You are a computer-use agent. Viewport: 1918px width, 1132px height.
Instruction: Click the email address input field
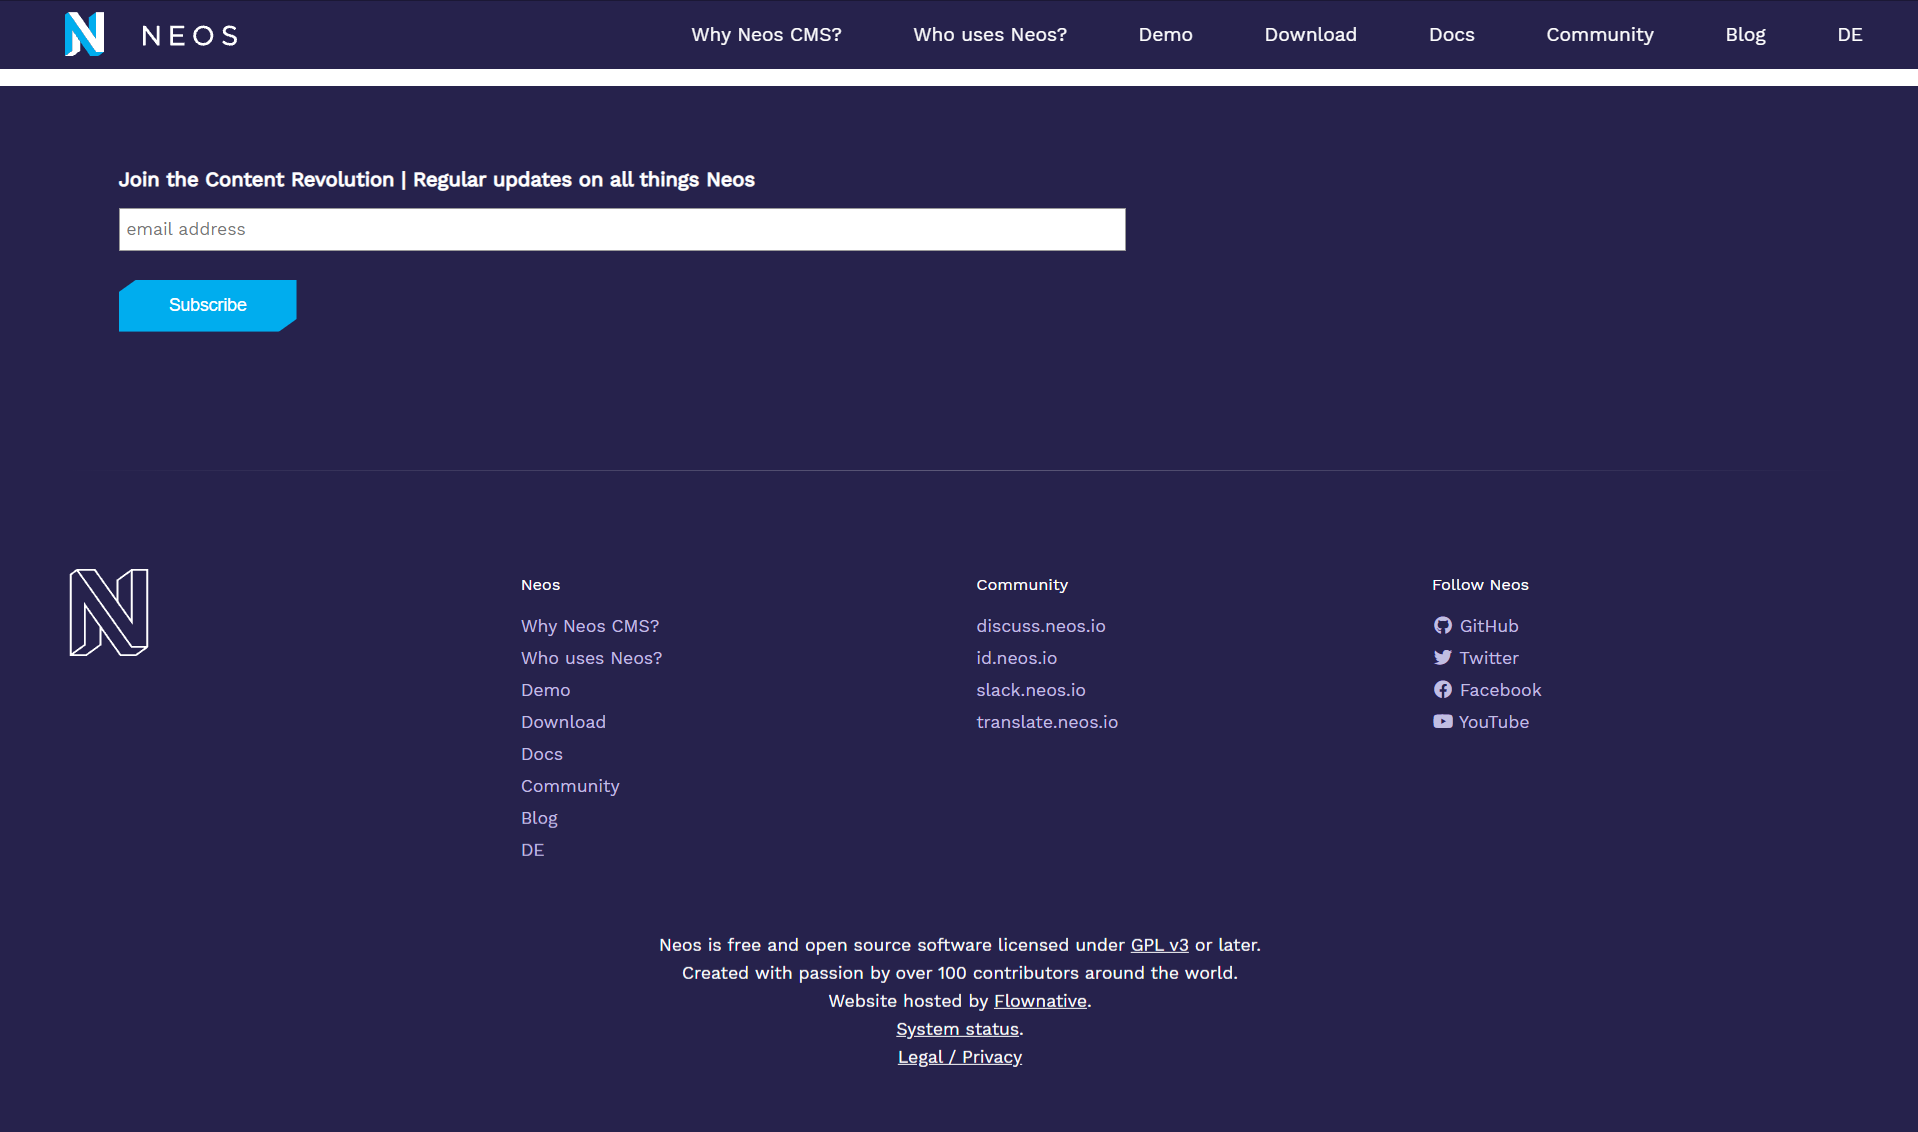click(621, 229)
